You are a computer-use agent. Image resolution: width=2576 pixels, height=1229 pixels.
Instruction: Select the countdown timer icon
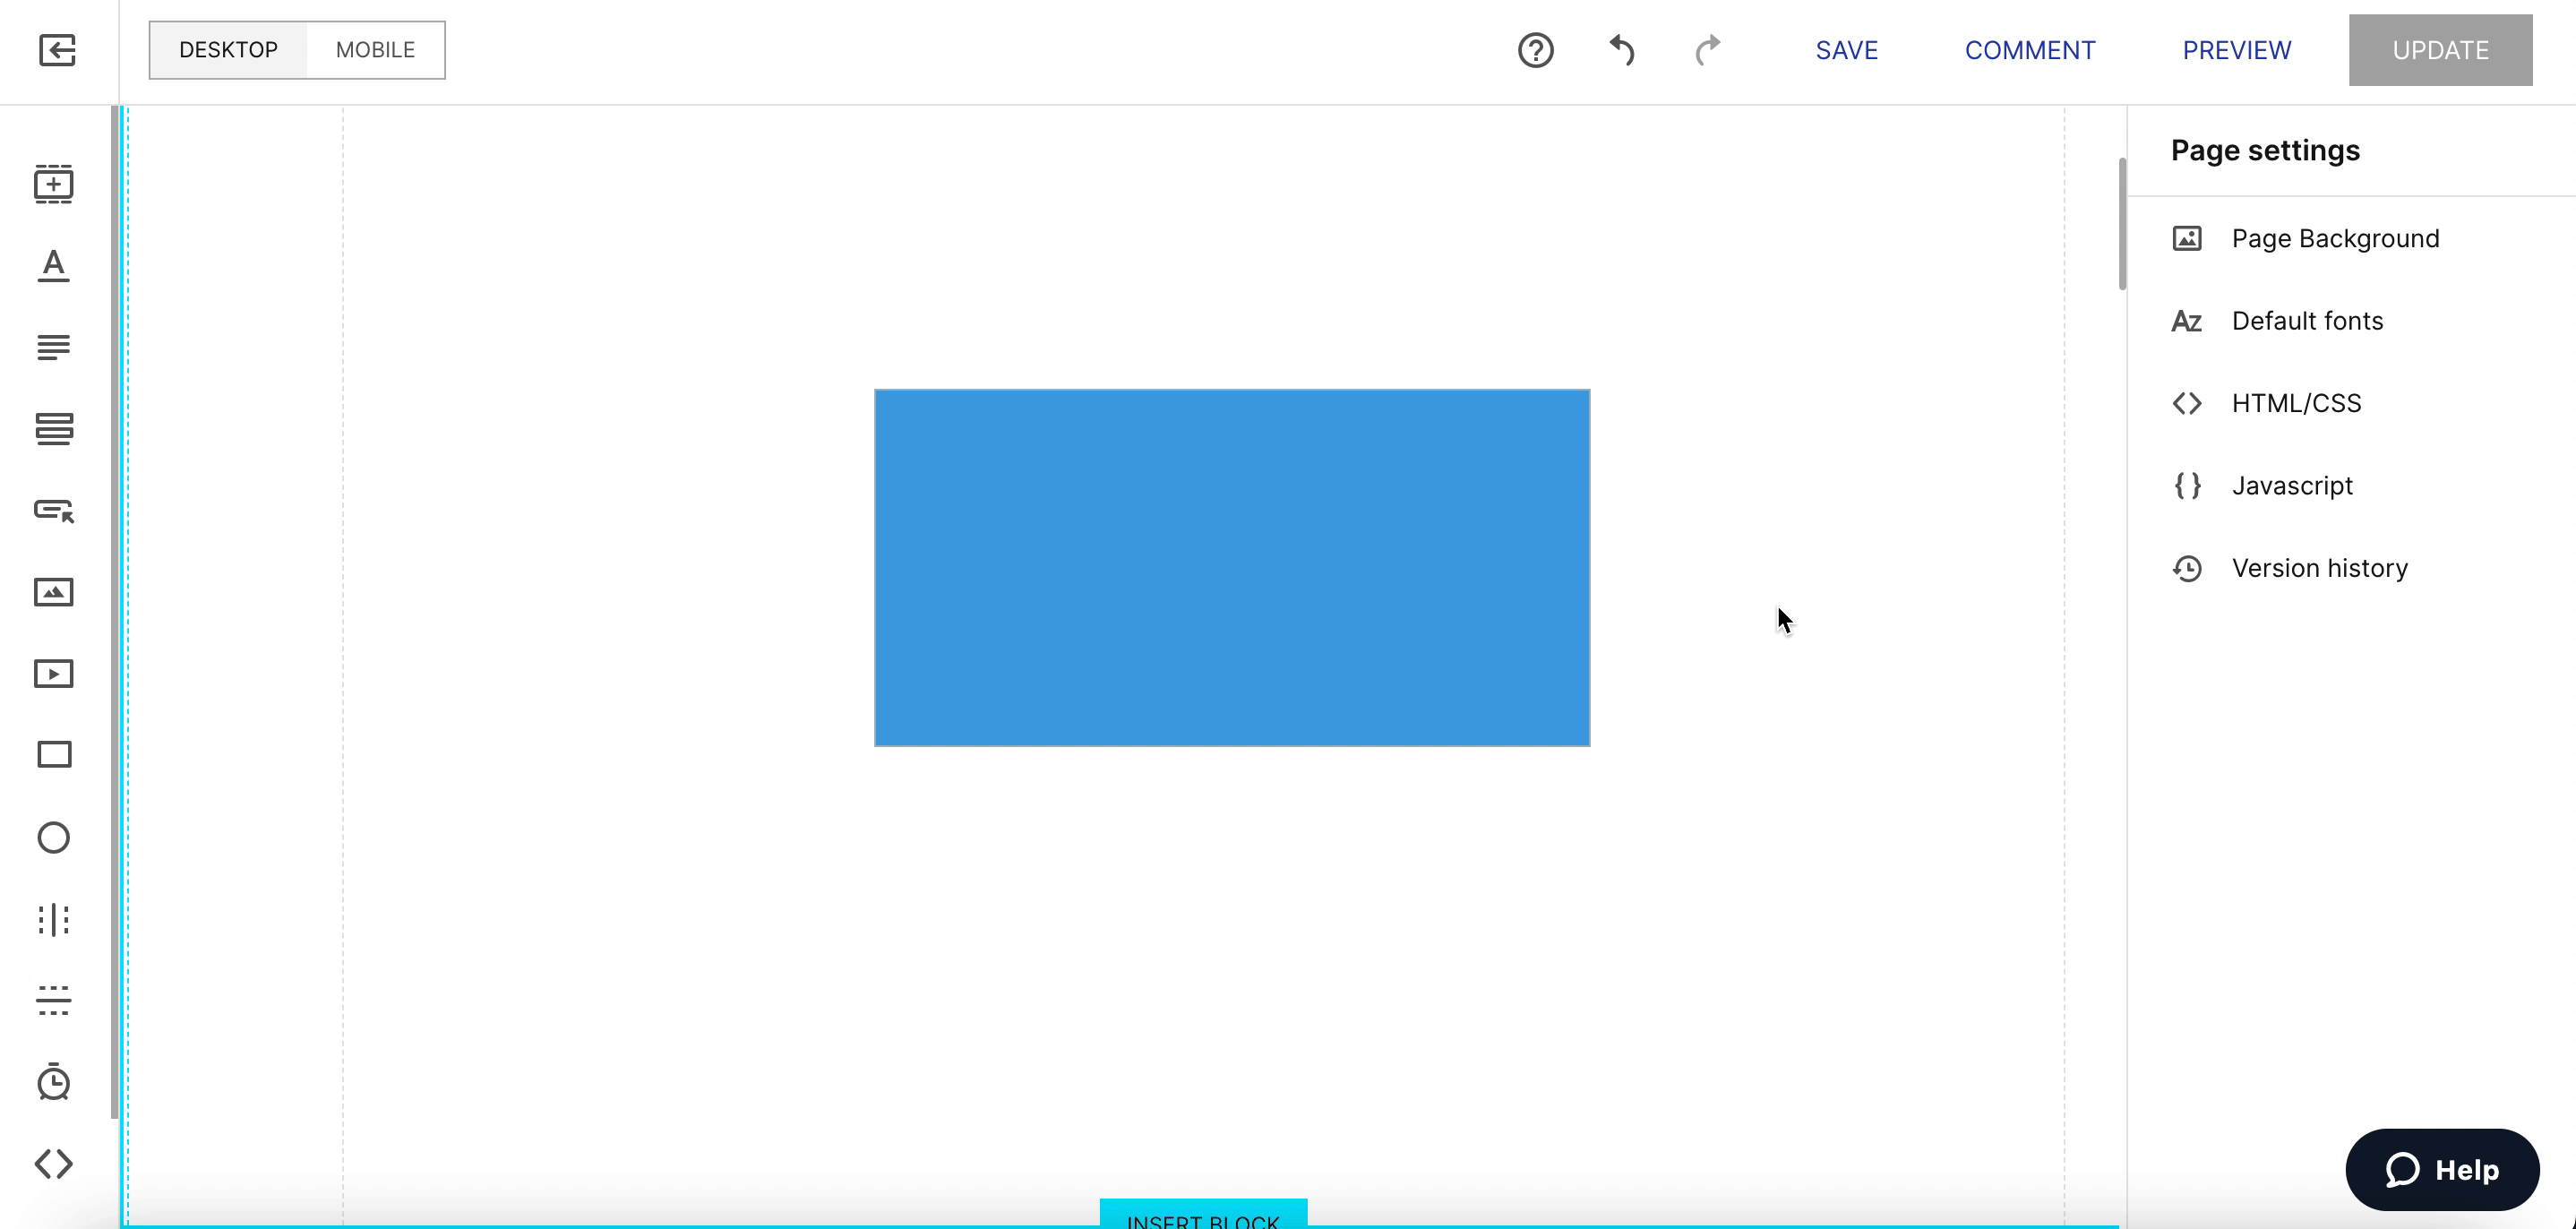[x=54, y=1082]
